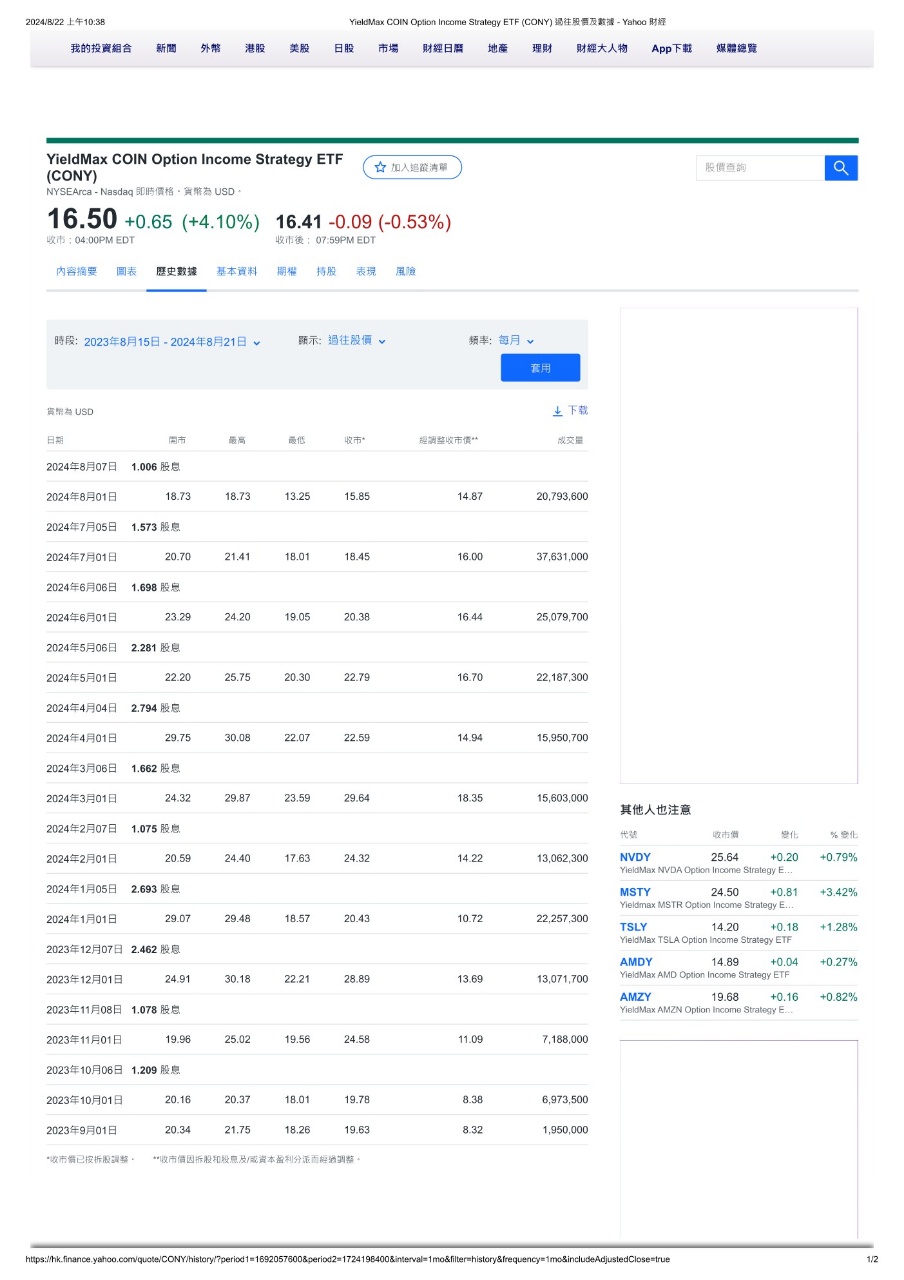
Task: Switch to the 內容摘要 tab
Action: [76, 272]
